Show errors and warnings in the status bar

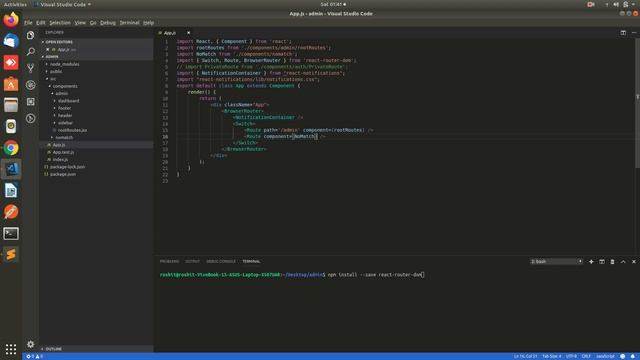click(34, 356)
